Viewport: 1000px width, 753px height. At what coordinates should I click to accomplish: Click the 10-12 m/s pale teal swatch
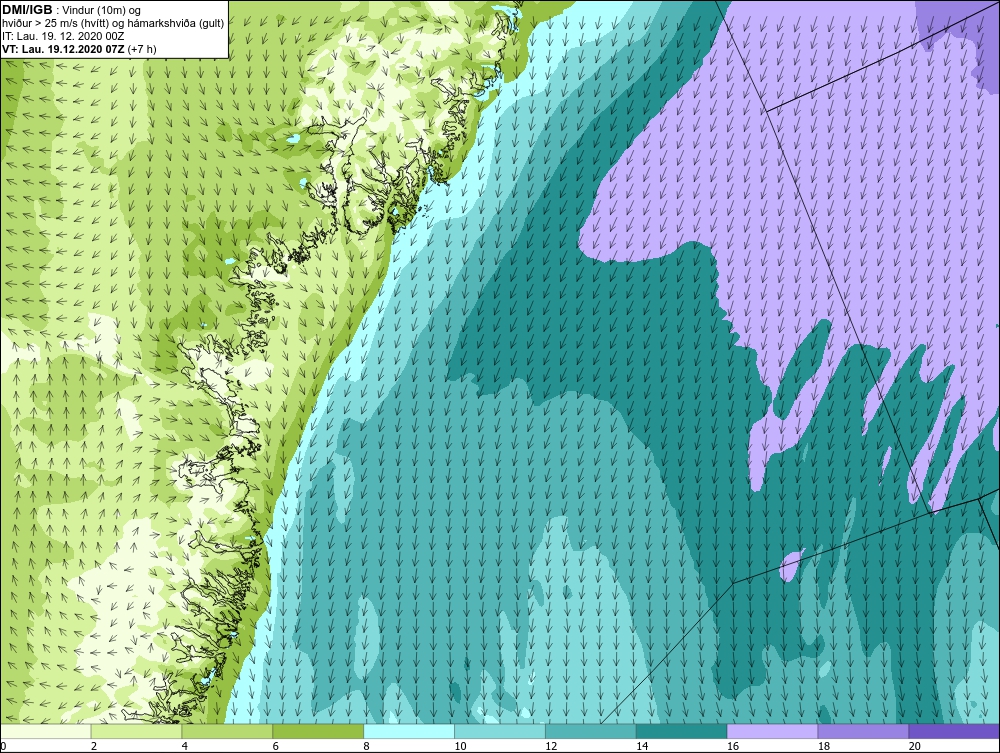tap(500, 731)
